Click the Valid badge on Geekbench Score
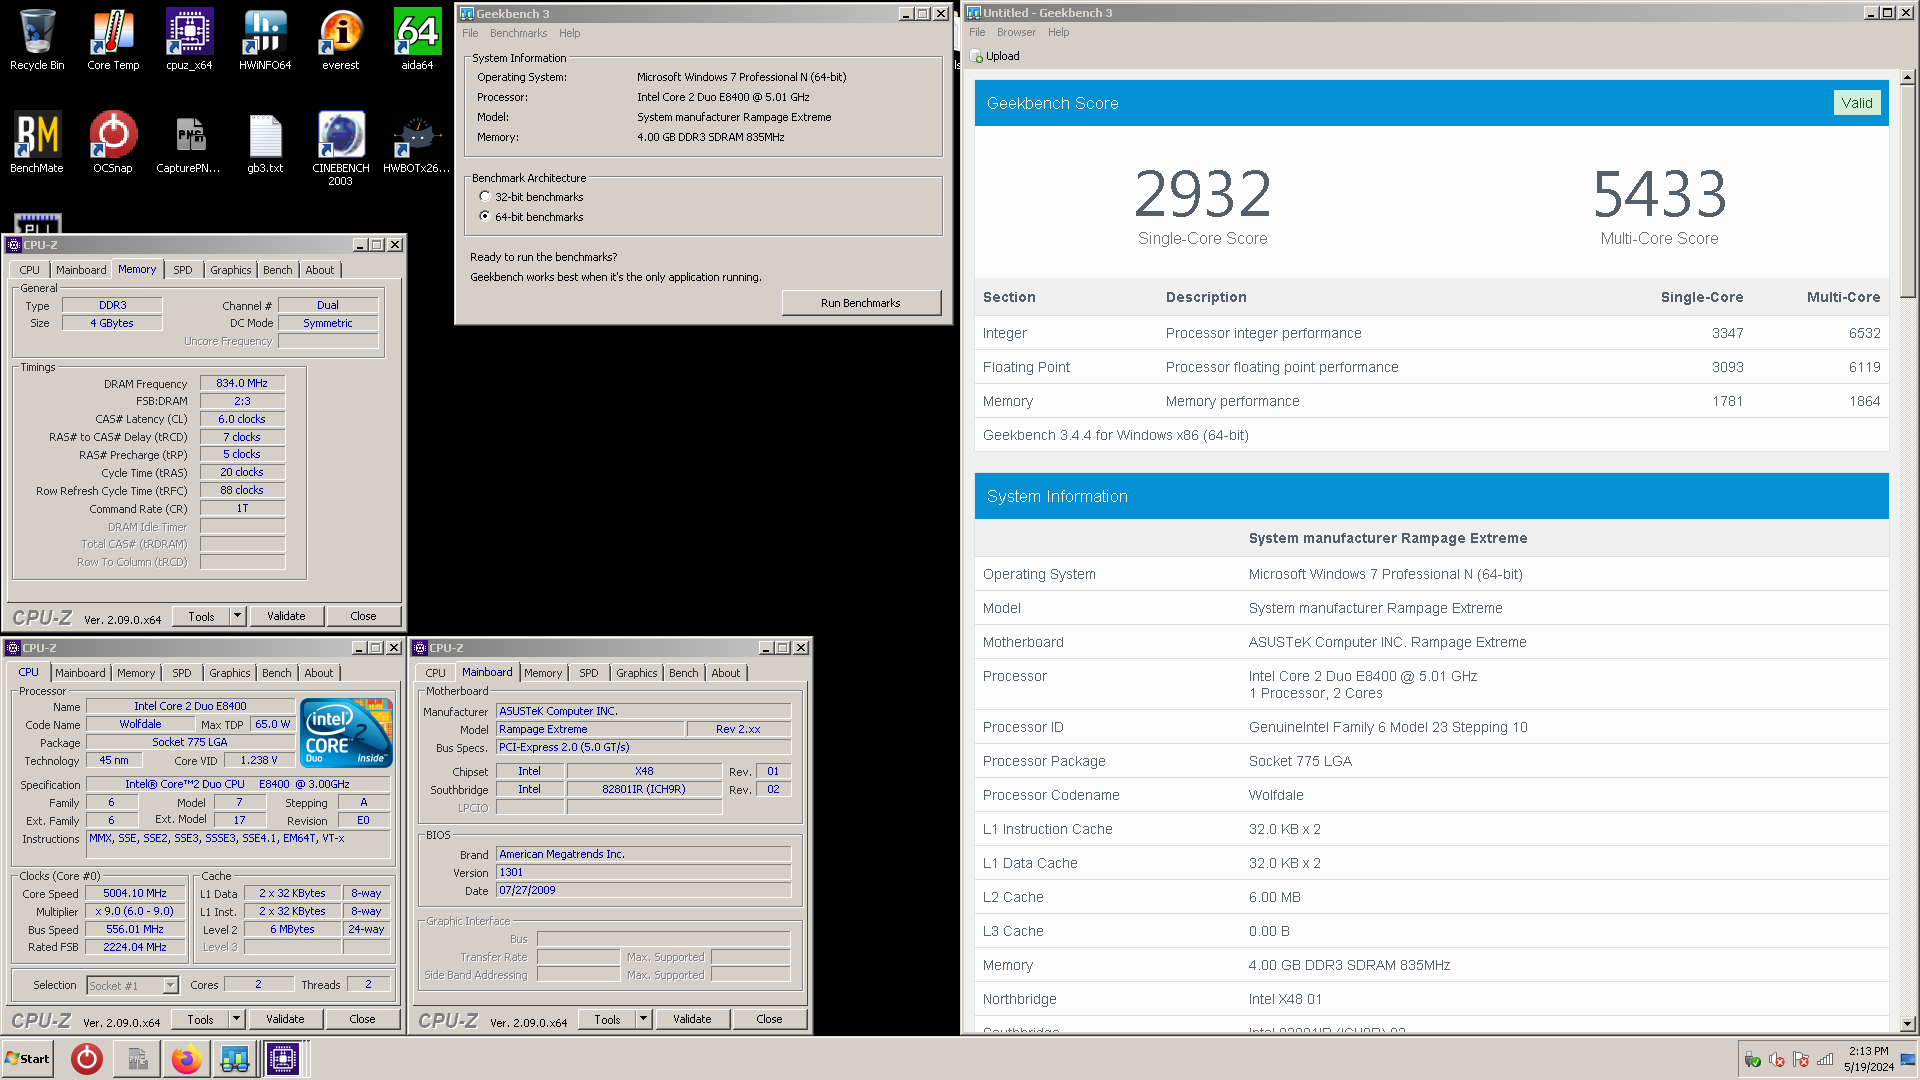The image size is (1920, 1080). [1857, 103]
